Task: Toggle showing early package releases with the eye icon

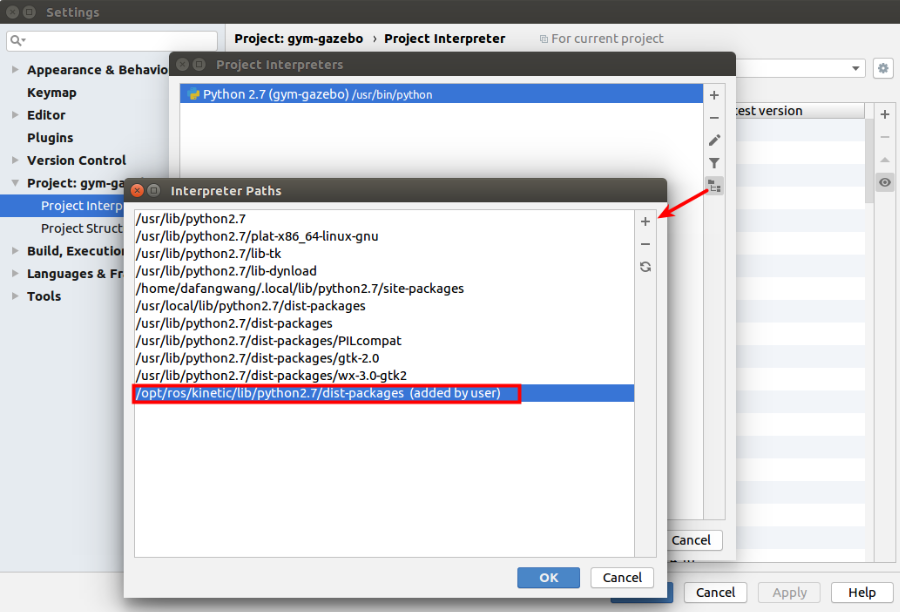Action: [x=884, y=182]
